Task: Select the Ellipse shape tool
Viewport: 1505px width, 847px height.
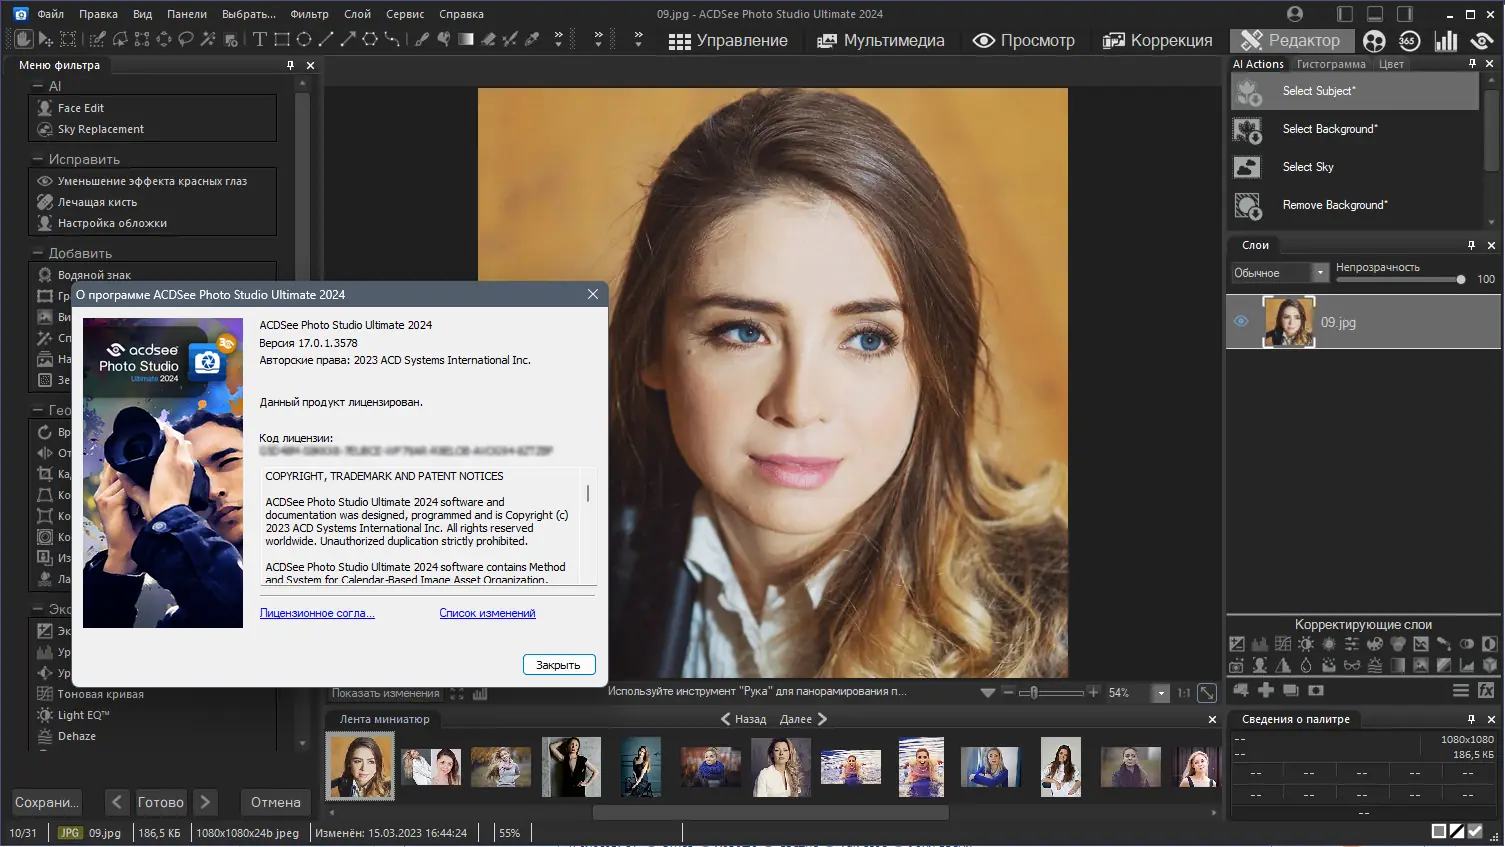Action: 304,40
